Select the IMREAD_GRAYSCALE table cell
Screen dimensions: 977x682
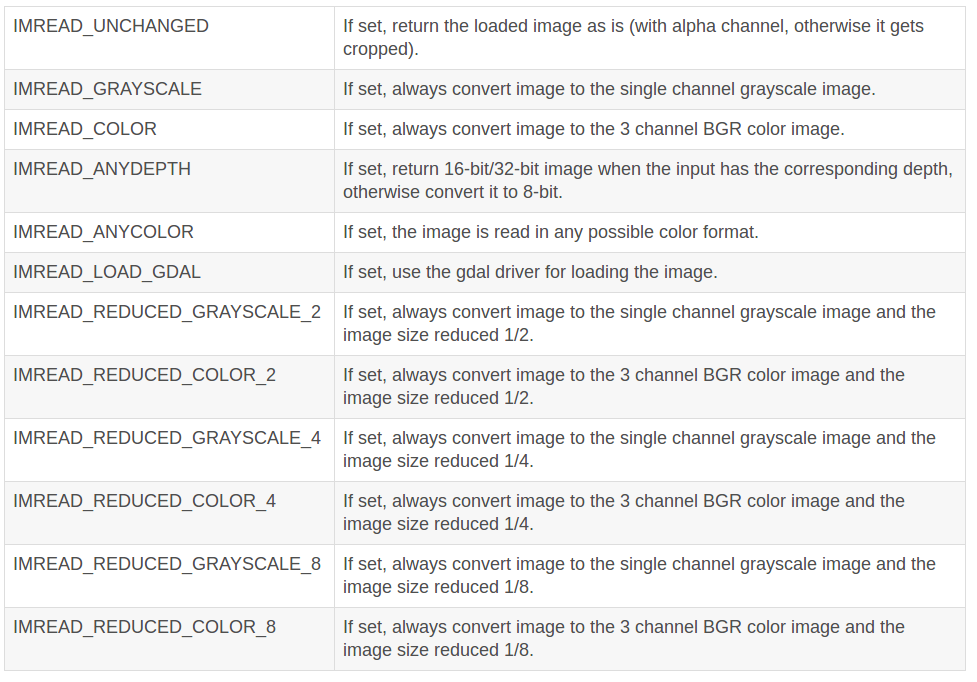[107, 89]
